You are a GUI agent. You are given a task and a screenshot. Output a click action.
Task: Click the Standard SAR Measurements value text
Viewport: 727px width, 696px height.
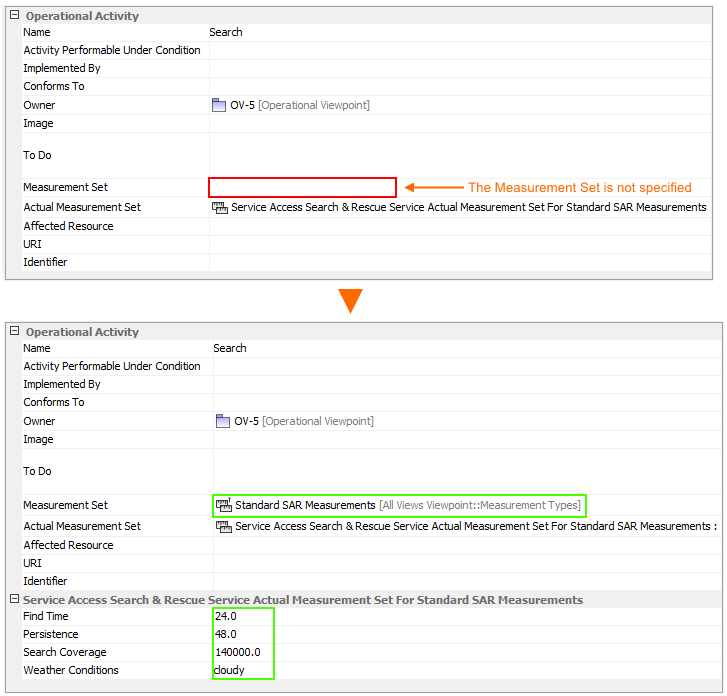[305, 505]
